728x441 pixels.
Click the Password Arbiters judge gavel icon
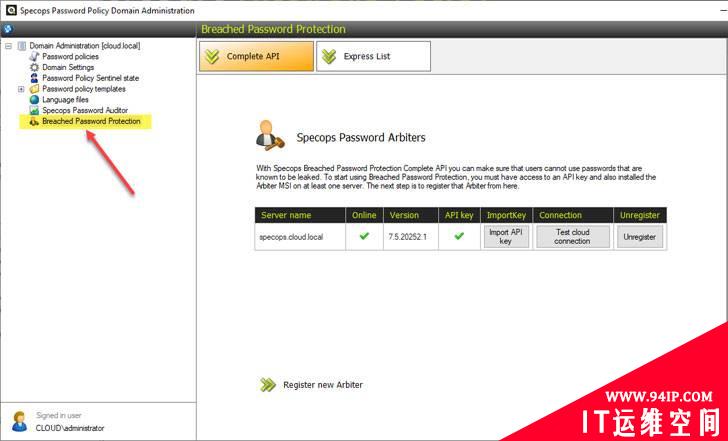click(x=270, y=136)
